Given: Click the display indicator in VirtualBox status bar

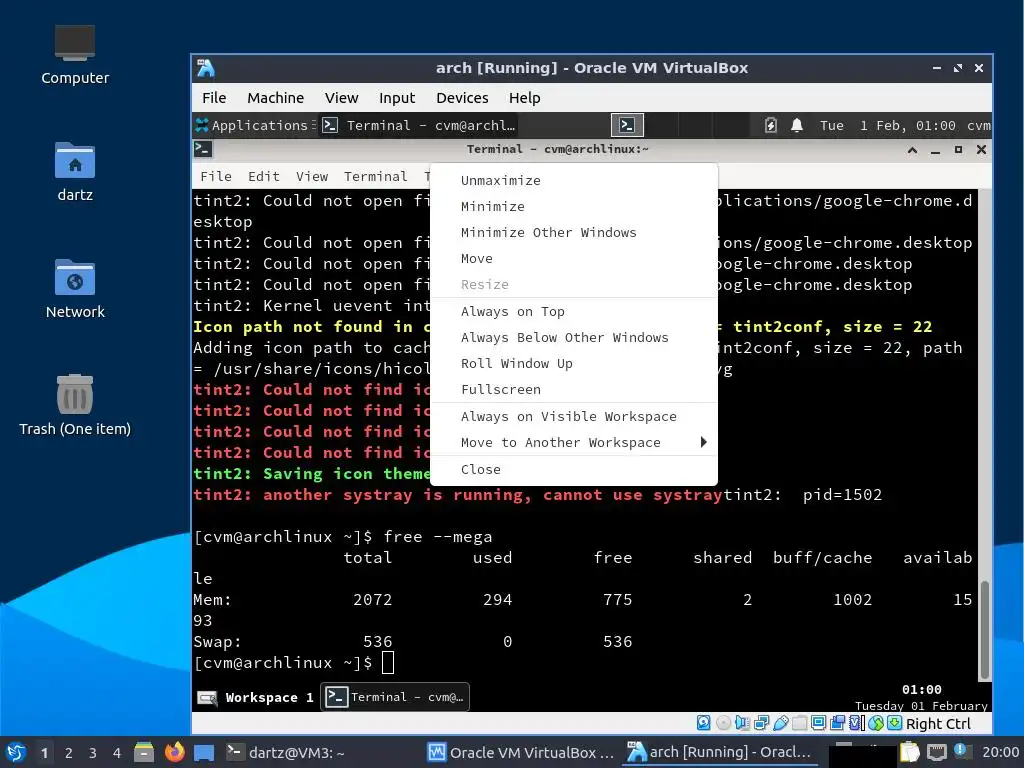Looking at the screenshot, I should tap(818, 723).
